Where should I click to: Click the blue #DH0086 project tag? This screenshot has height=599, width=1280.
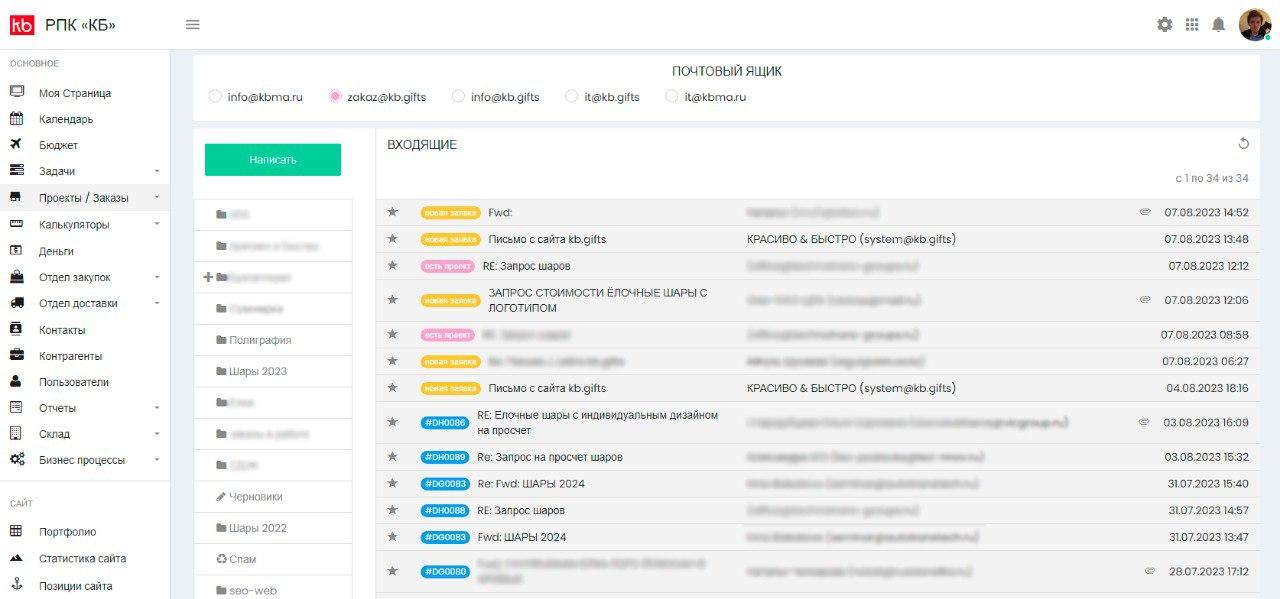point(445,423)
